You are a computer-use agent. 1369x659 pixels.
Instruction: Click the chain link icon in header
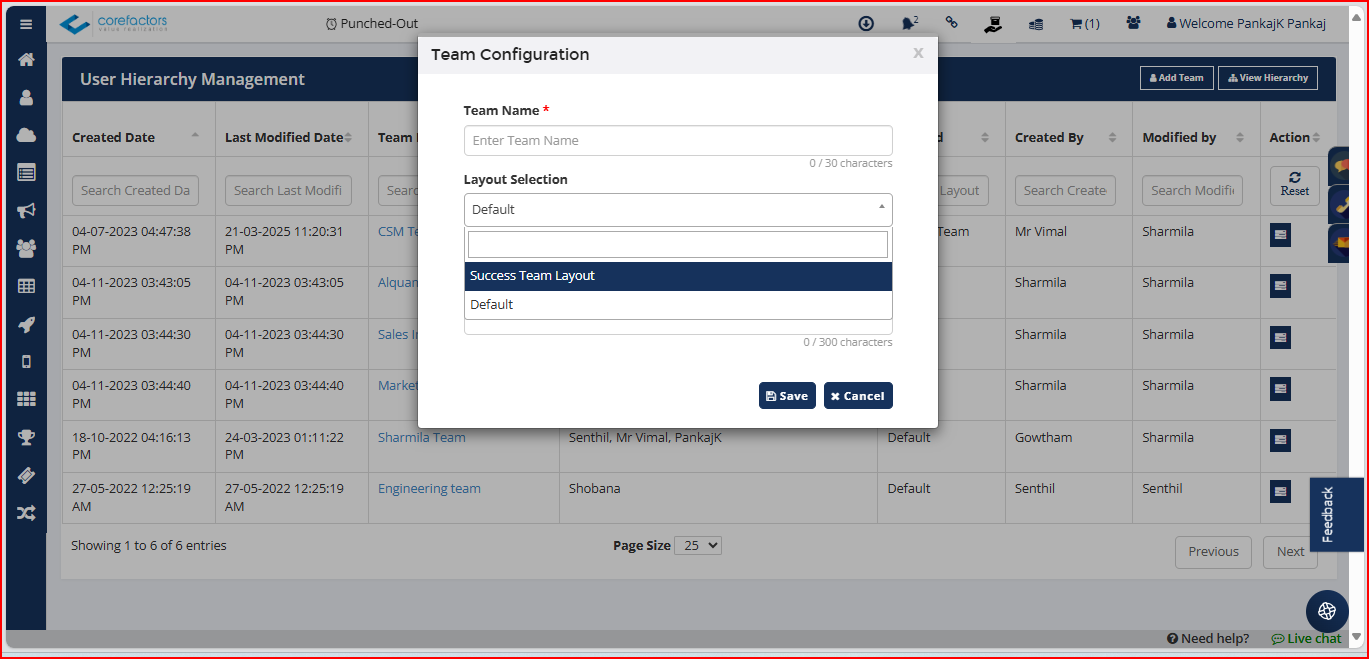951,23
